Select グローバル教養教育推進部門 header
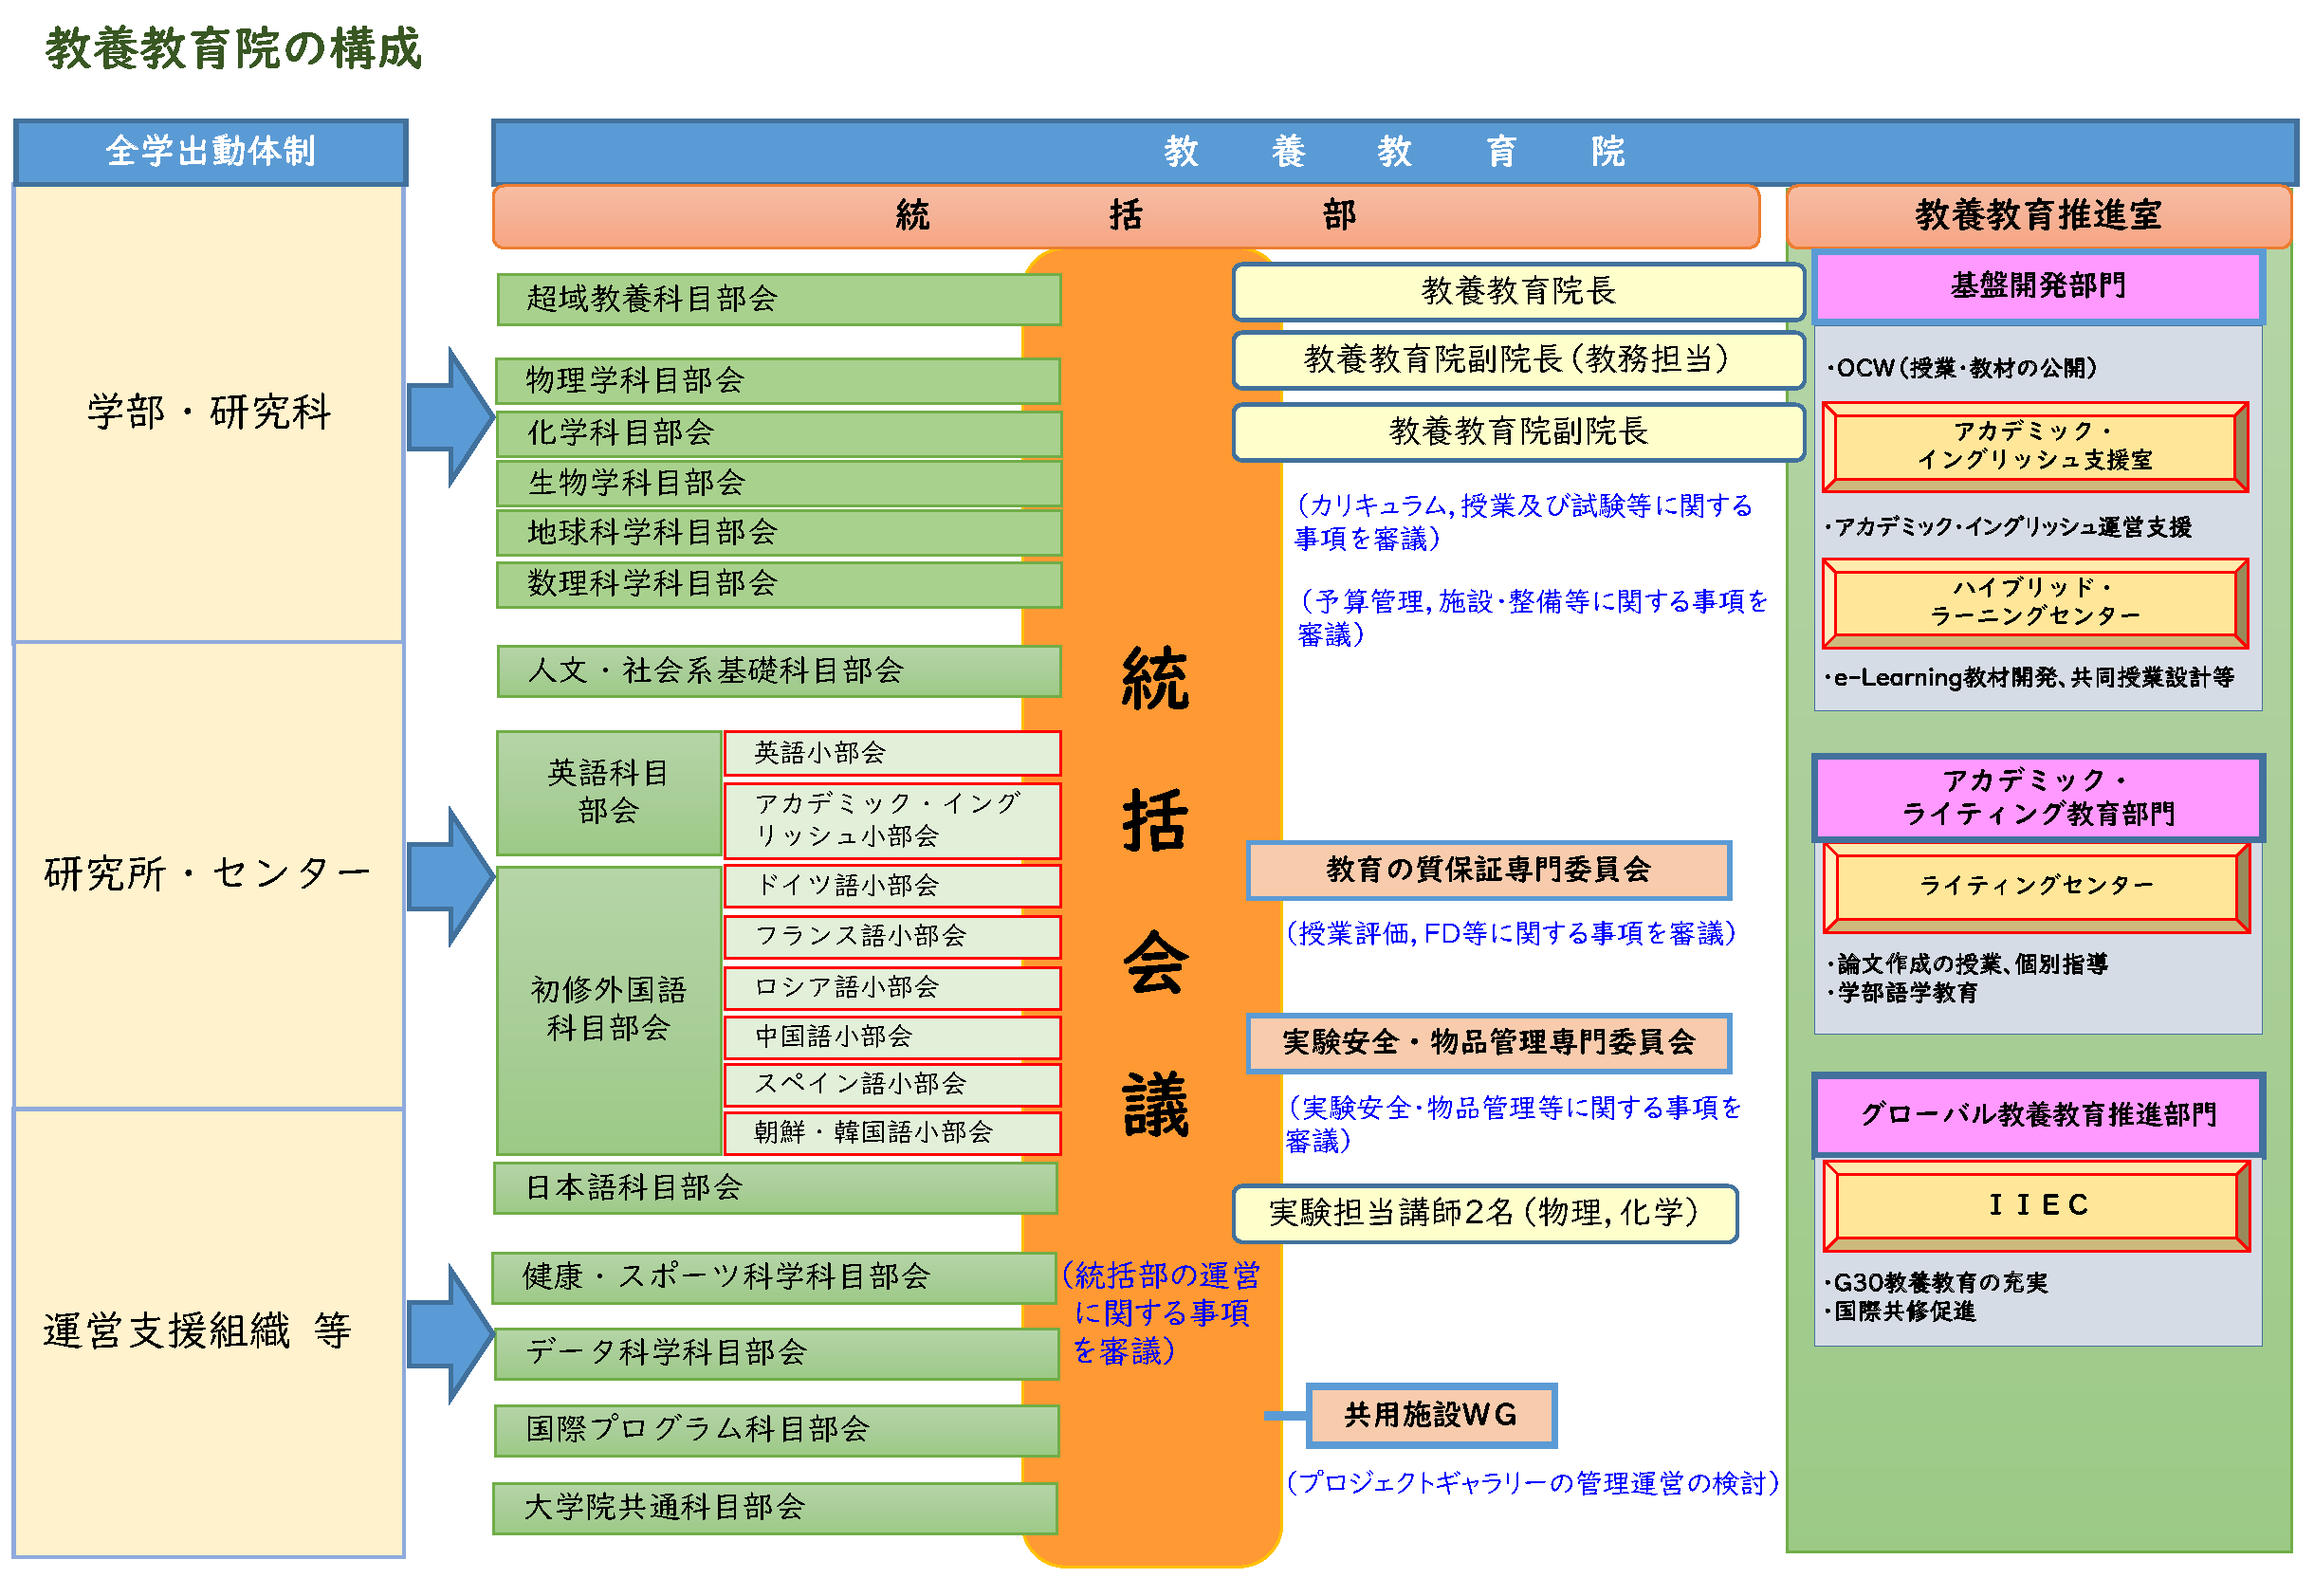2314x1596 pixels. pos(2038,1116)
